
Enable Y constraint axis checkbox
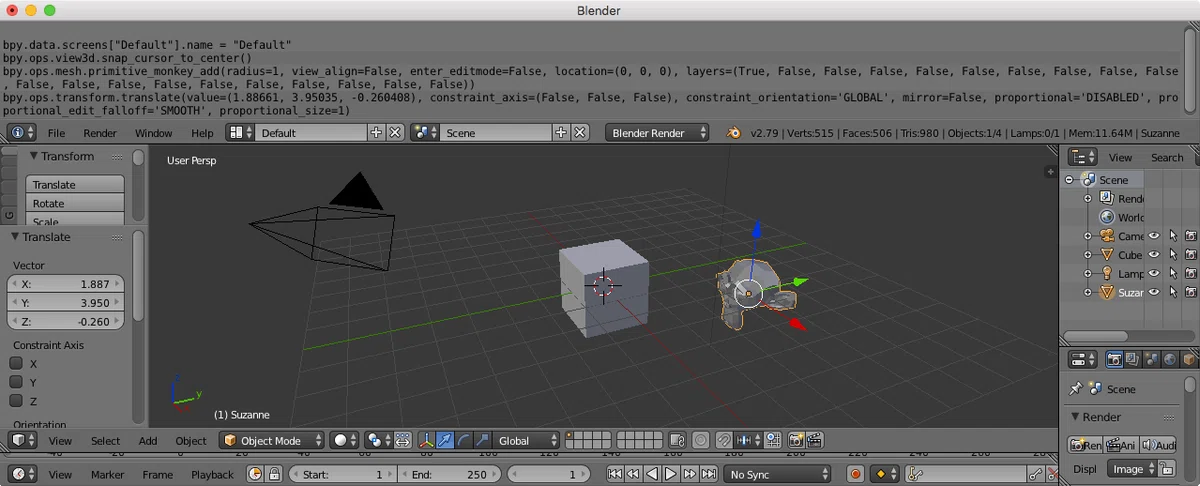coord(16,382)
